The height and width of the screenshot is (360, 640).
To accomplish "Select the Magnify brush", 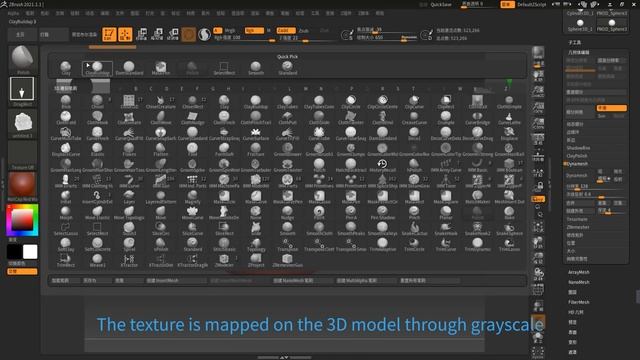I will tap(192, 197).
